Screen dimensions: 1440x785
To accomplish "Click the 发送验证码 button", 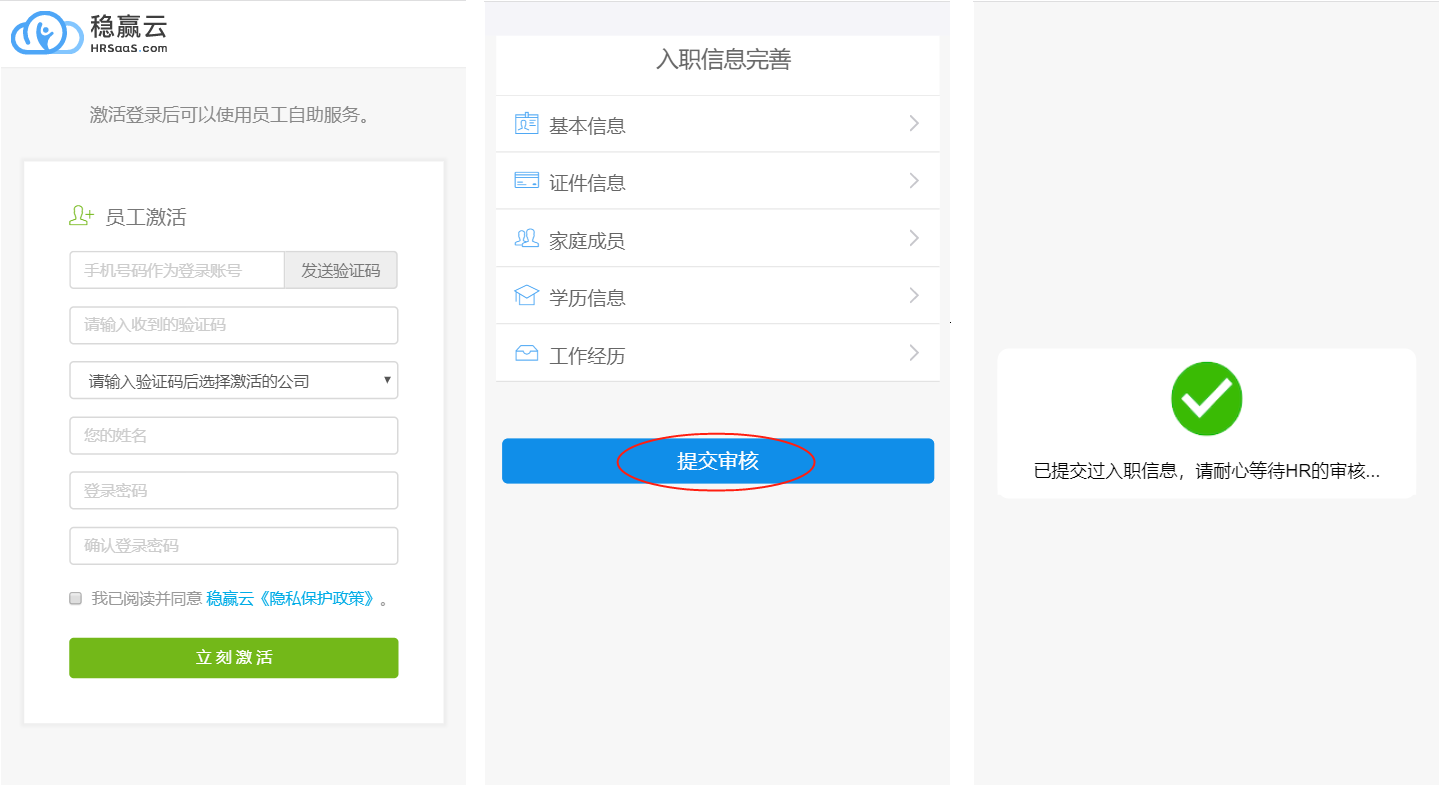I will 341,270.
